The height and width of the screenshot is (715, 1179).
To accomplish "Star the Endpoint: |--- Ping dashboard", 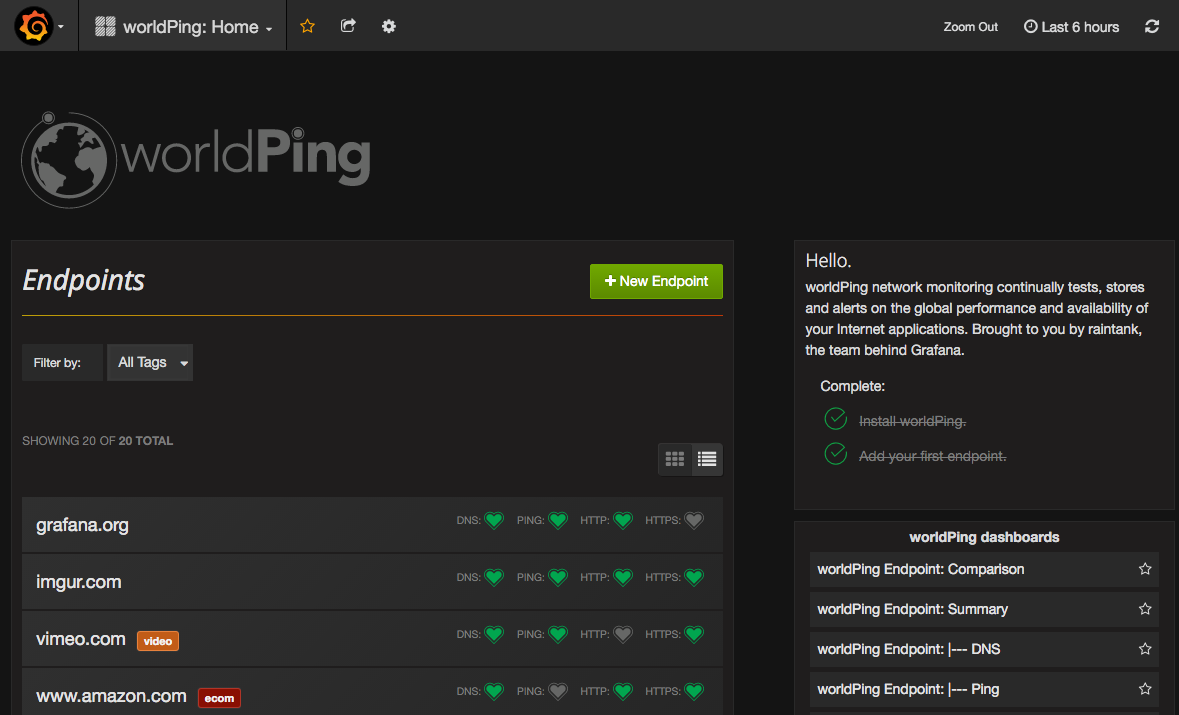I will click(x=1144, y=689).
